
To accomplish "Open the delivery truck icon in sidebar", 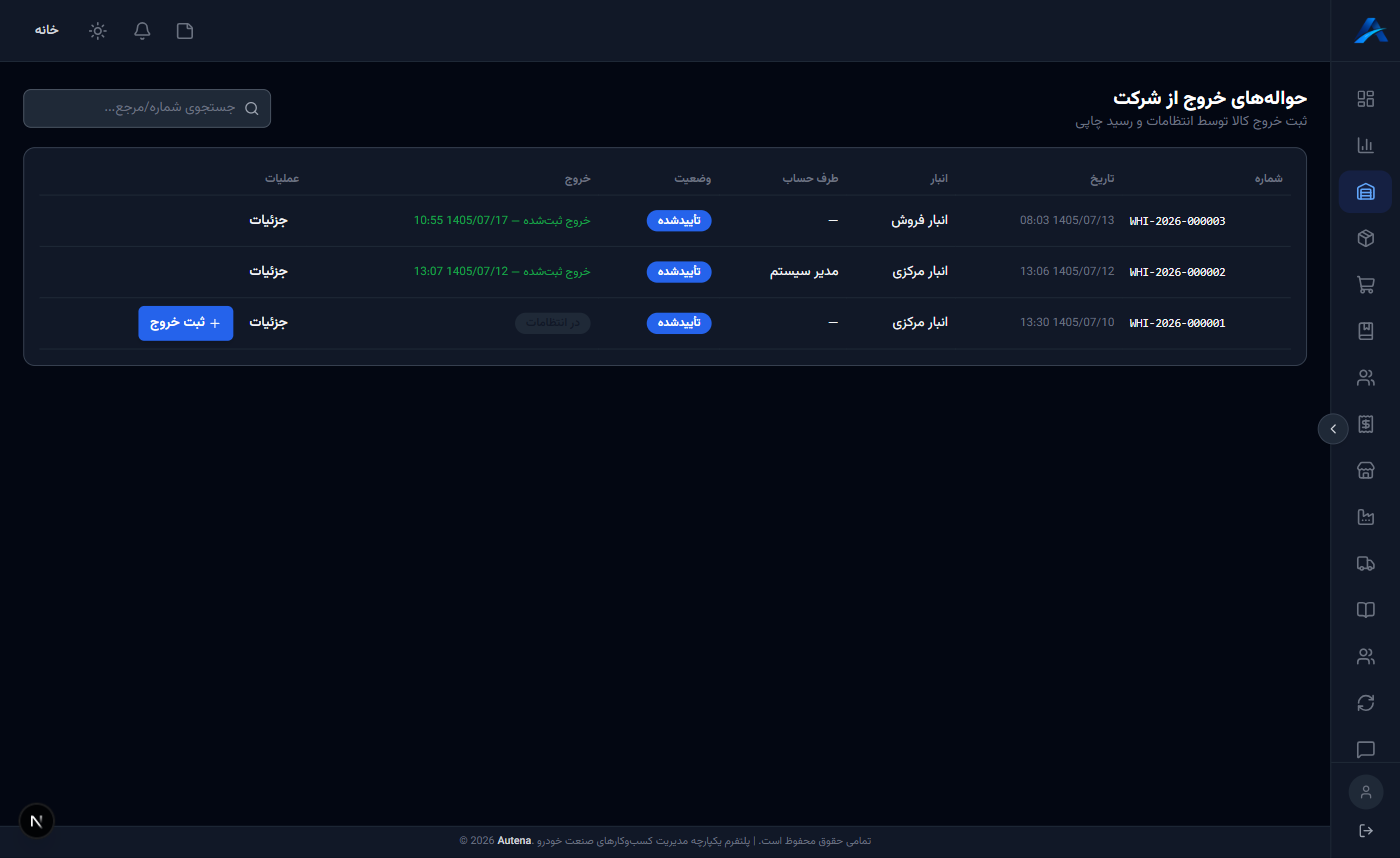I will coord(1365,564).
